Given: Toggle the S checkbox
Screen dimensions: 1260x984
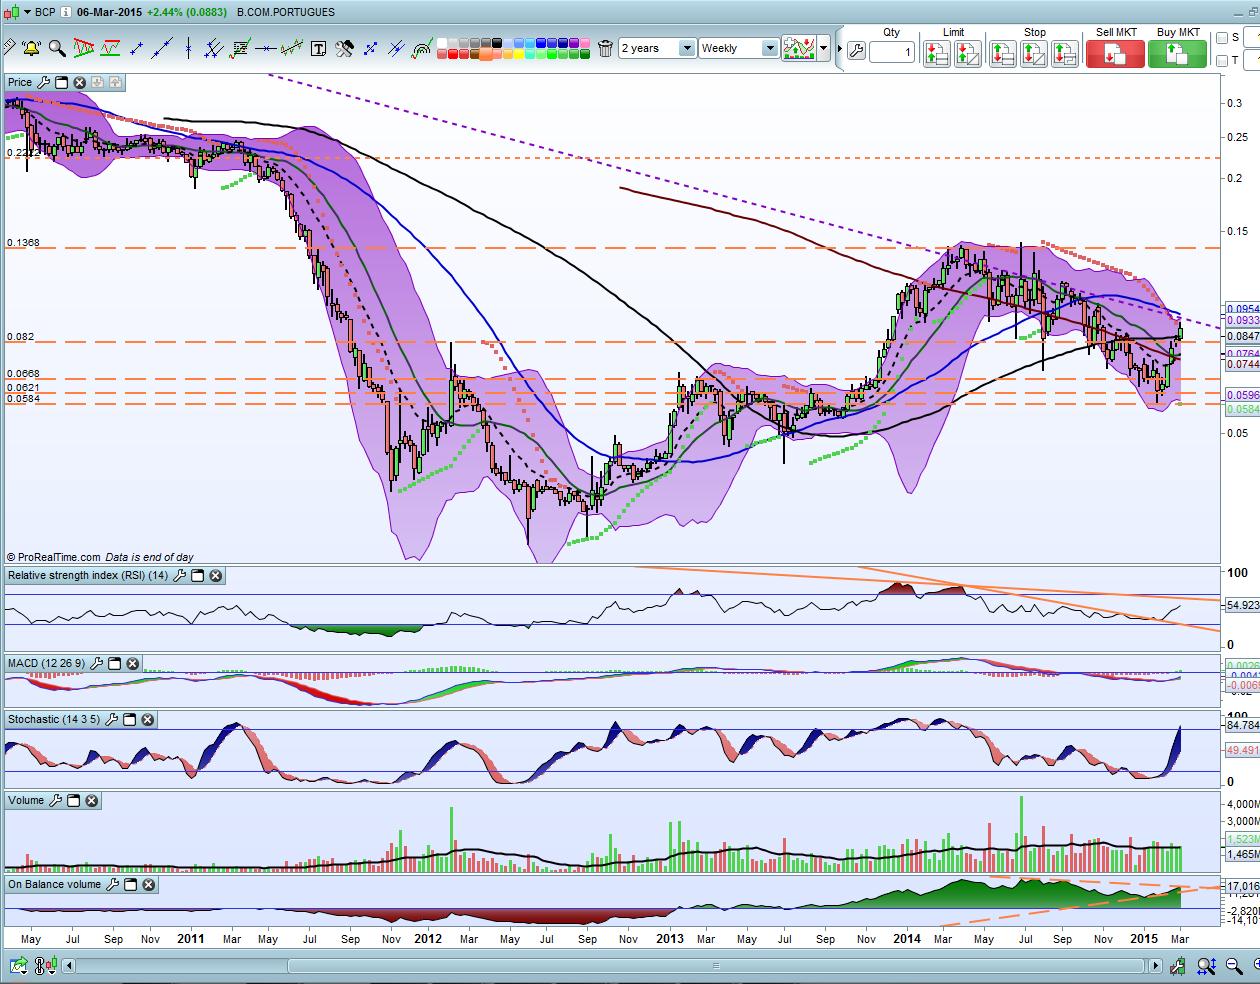Looking at the screenshot, I should (x=1222, y=38).
